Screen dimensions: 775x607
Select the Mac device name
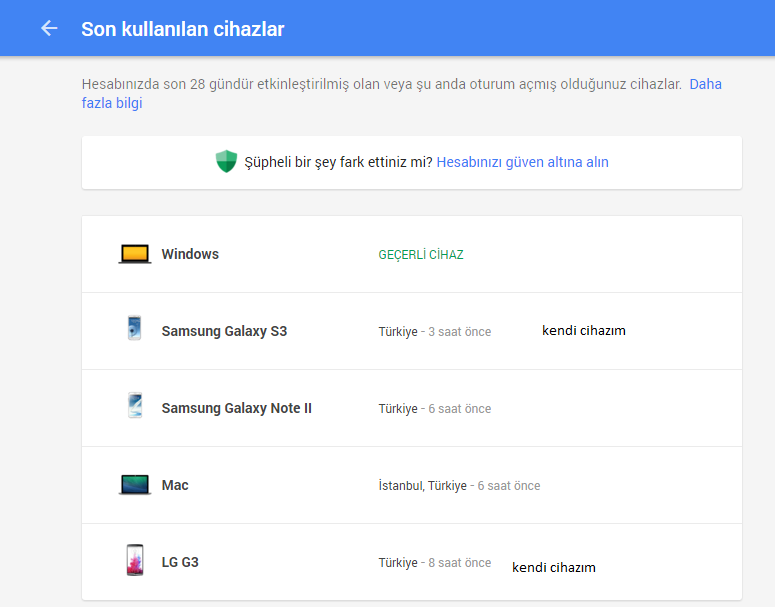175,485
